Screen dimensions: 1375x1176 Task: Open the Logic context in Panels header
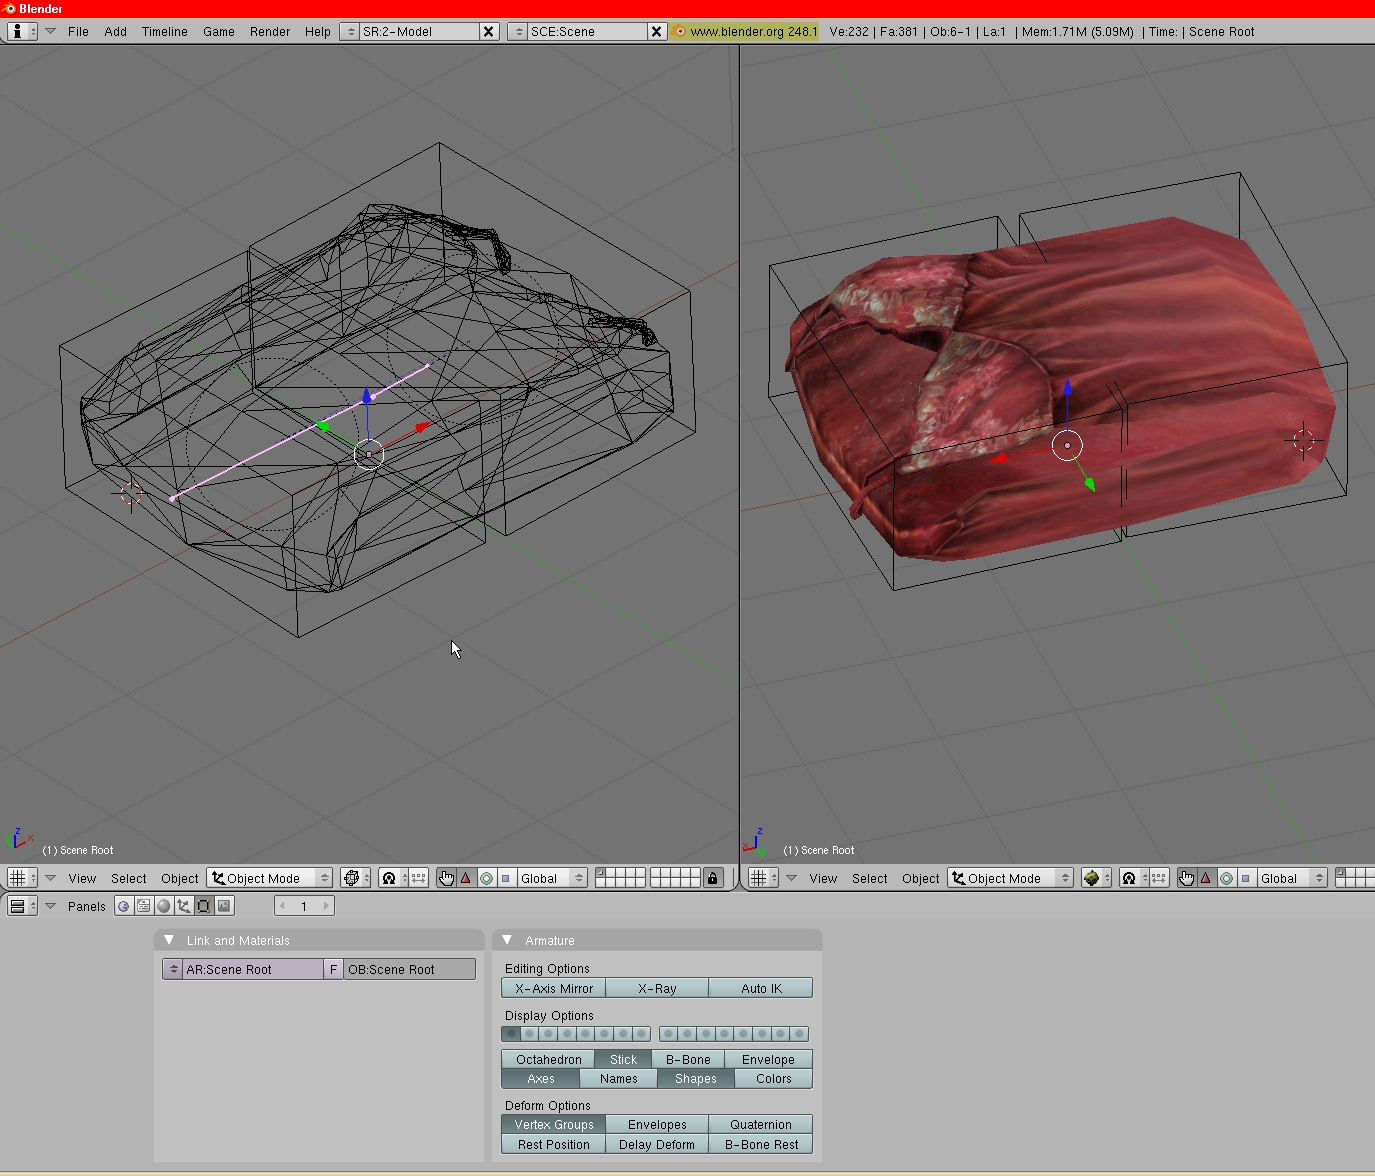click(124, 906)
